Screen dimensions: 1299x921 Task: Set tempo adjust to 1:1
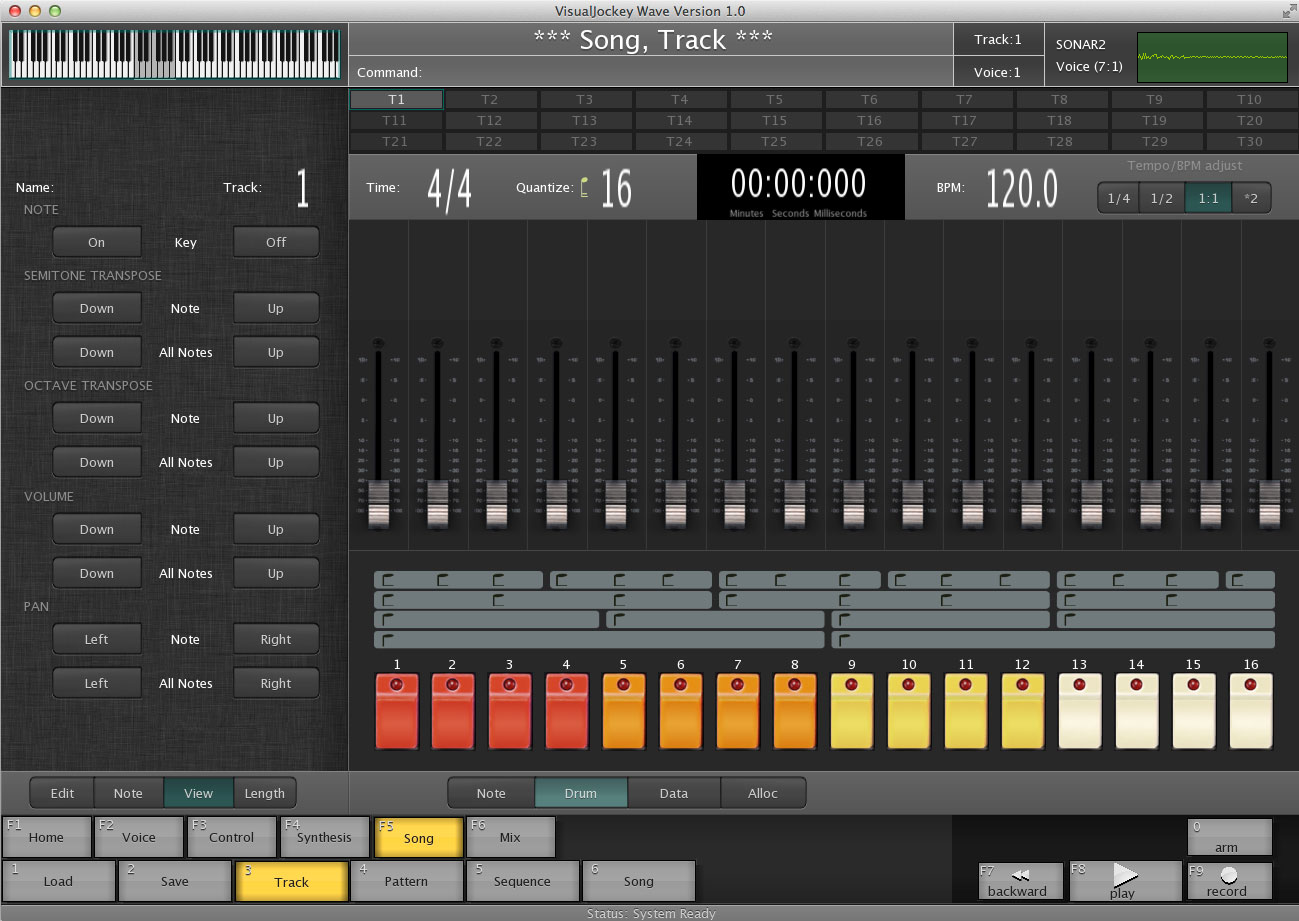click(x=1208, y=198)
